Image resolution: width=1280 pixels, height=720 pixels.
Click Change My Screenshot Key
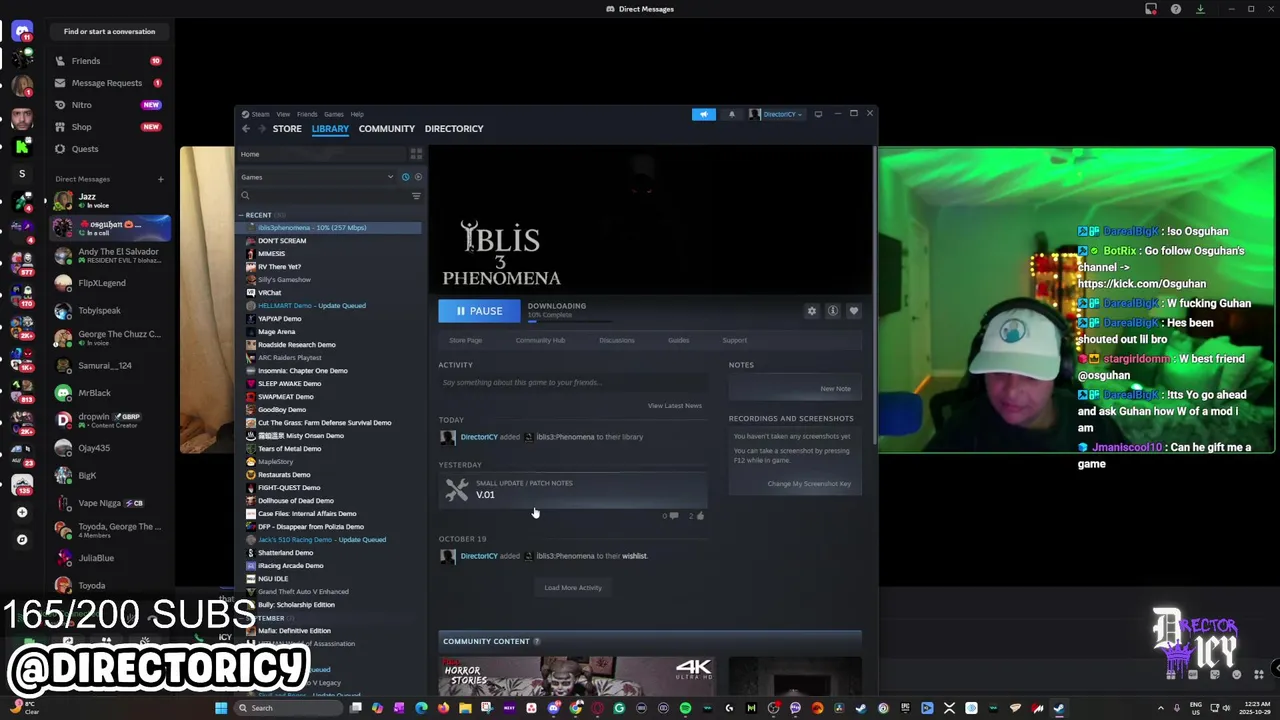pos(809,484)
